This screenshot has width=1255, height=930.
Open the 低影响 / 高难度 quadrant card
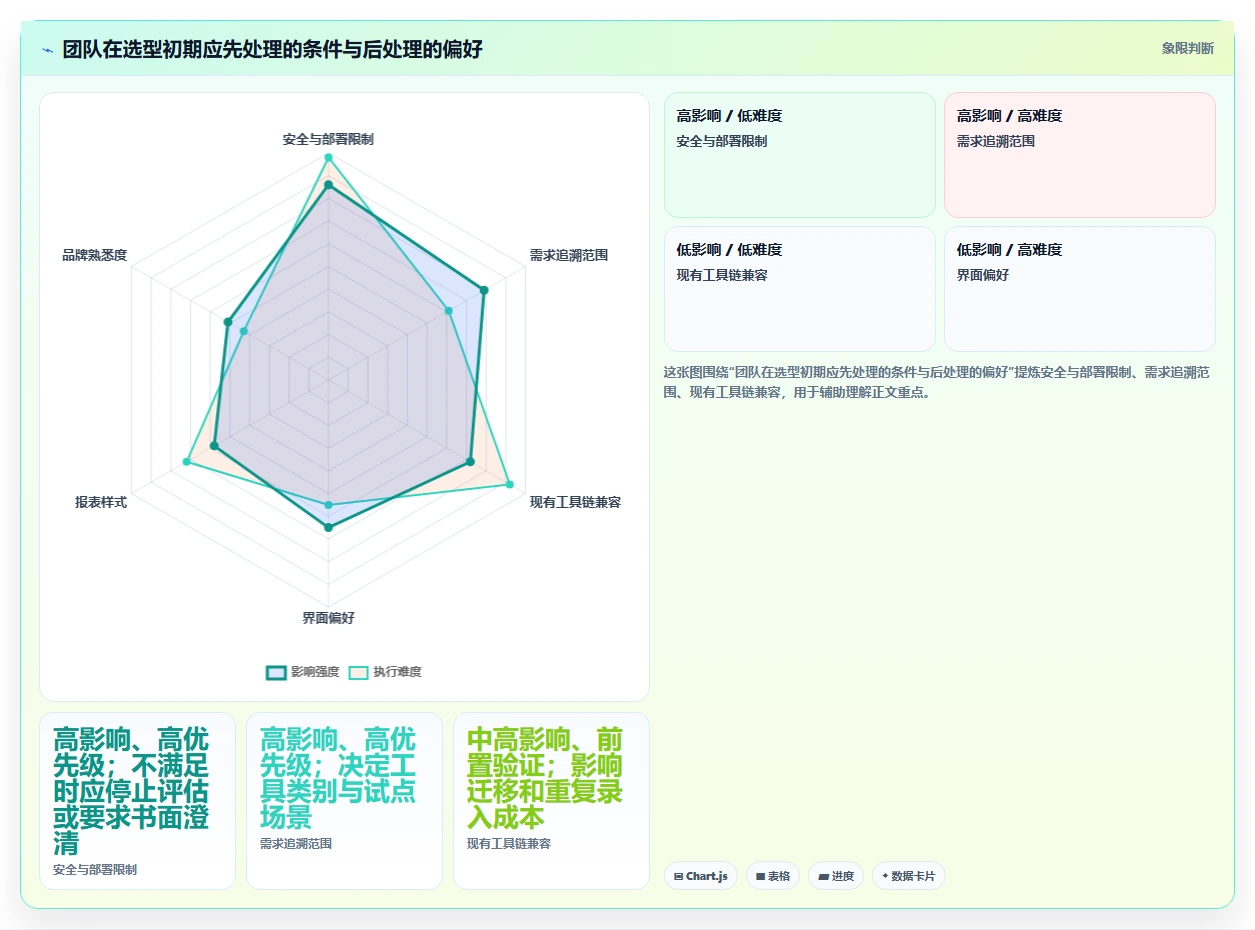pyautogui.click(x=1080, y=289)
